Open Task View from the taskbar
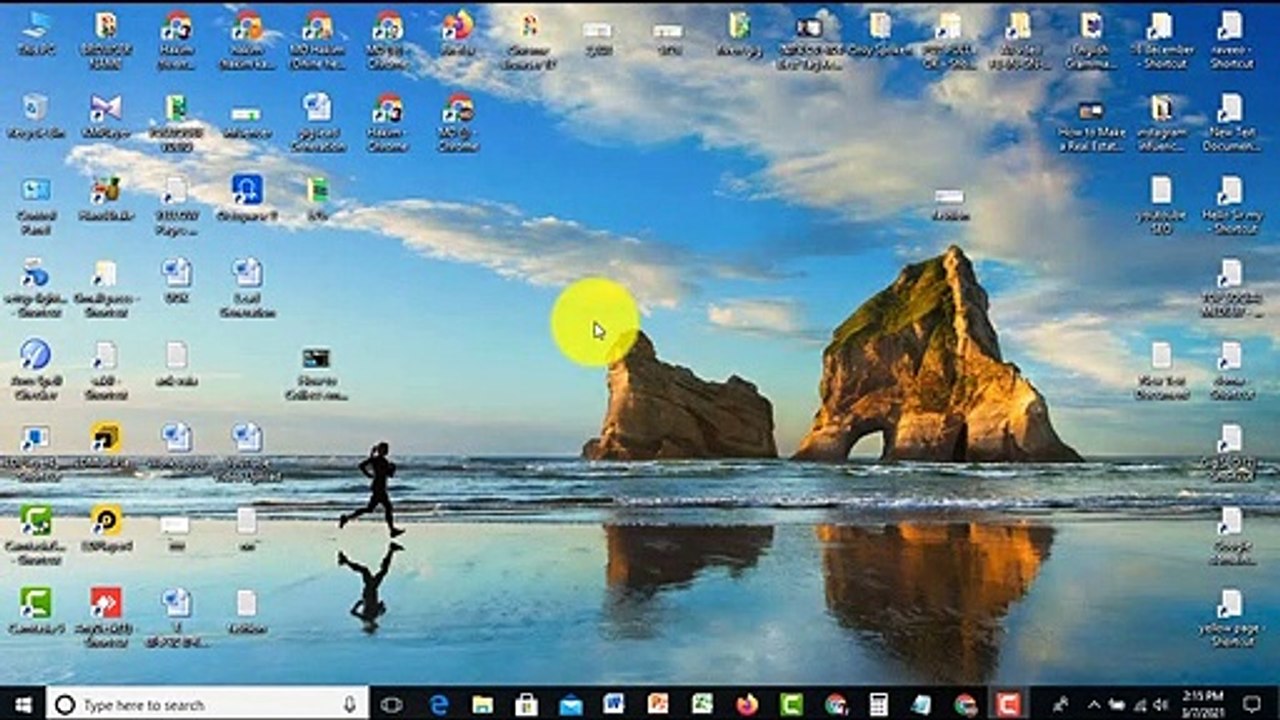Viewport: 1280px width, 720px height. tap(392, 704)
